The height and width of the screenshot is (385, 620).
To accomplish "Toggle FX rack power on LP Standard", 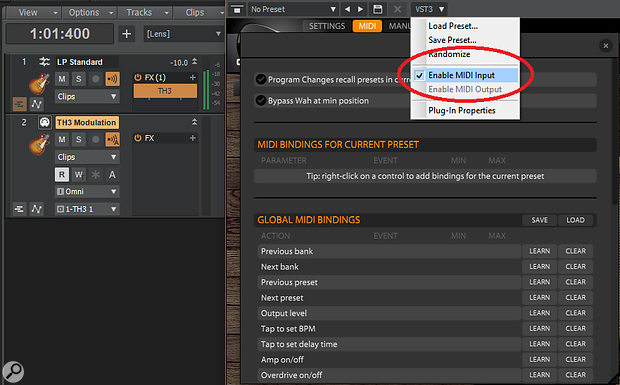I will pos(138,77).
